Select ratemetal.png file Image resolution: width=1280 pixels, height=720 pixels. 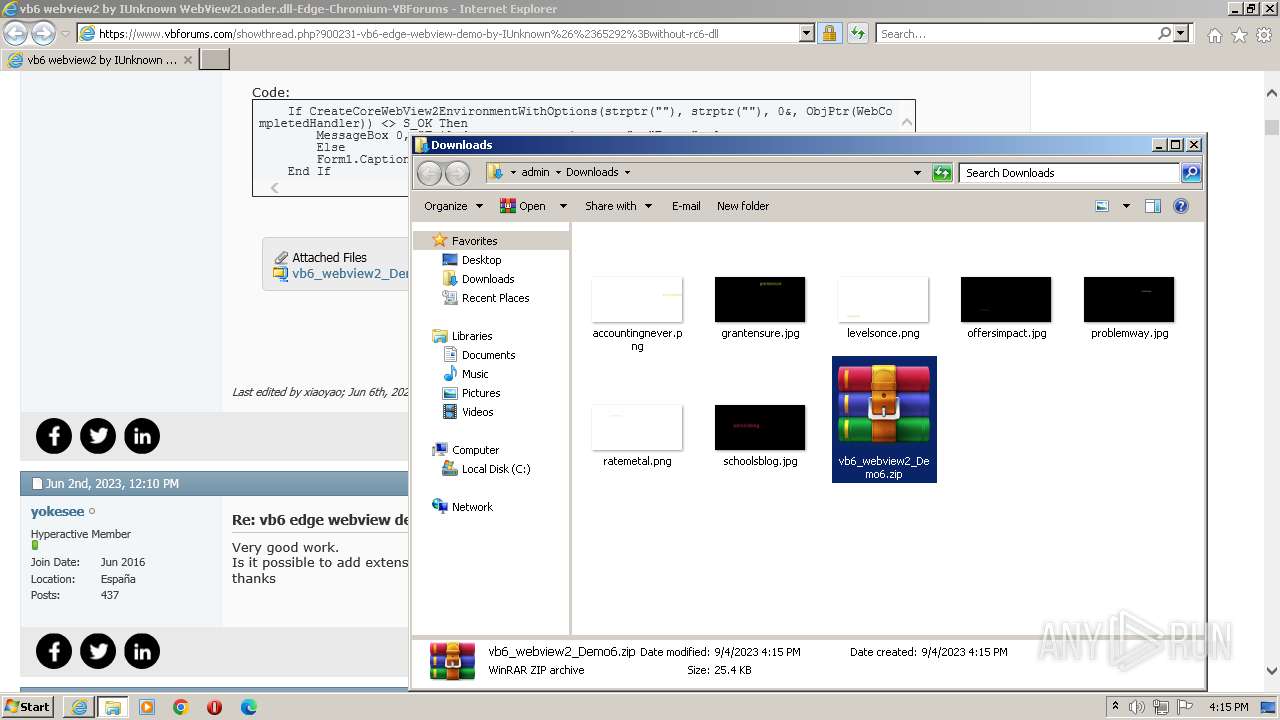coord(637,436)
